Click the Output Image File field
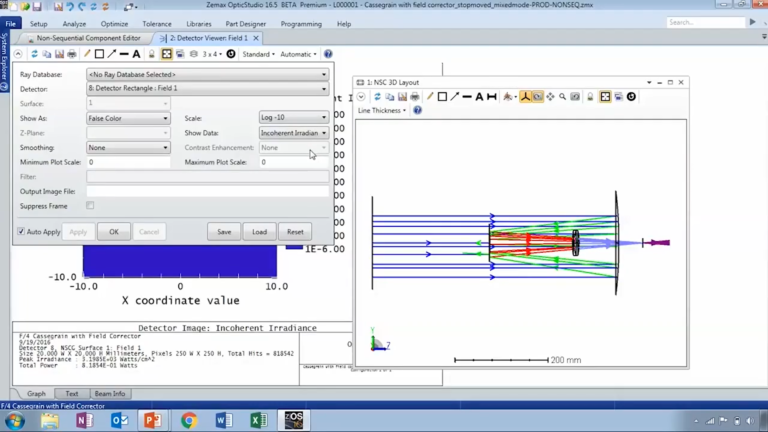The height and width of the screenshot is (432, 768). (x=207, y=191)
